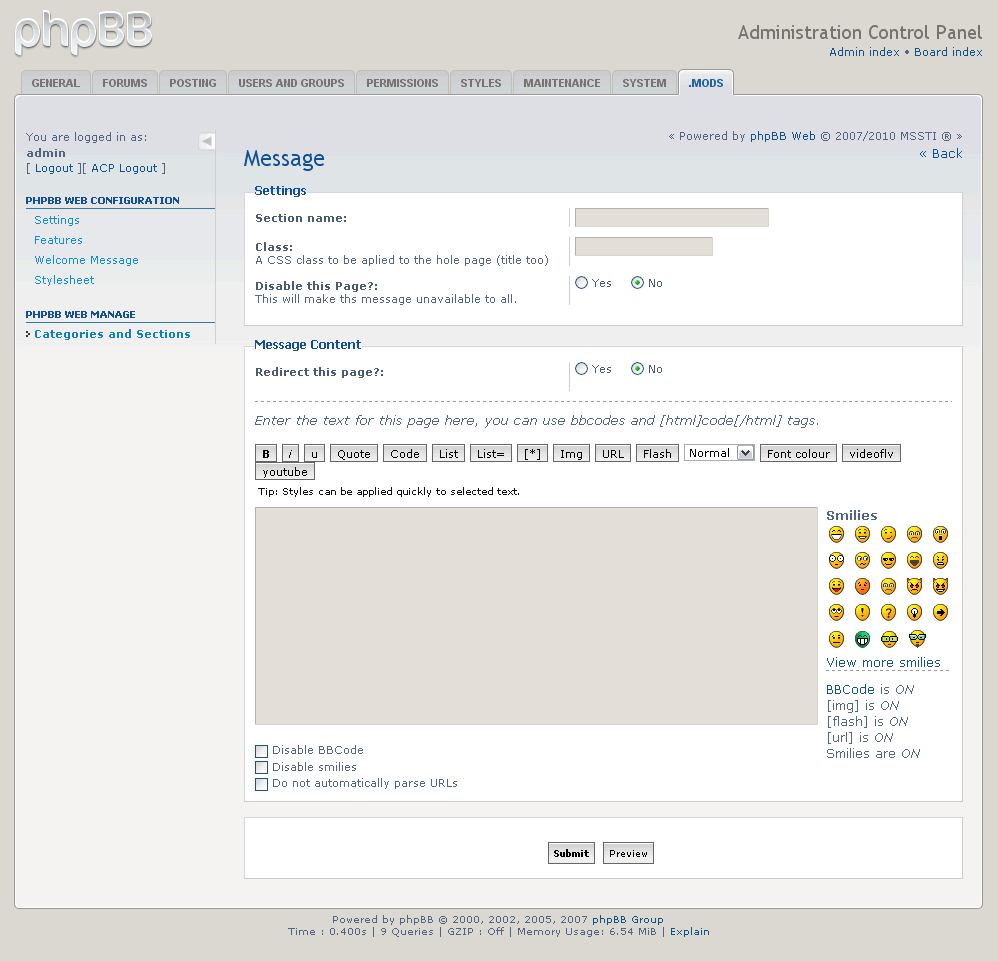
Task: Open the STYLES tab
Action: [481, 83]
